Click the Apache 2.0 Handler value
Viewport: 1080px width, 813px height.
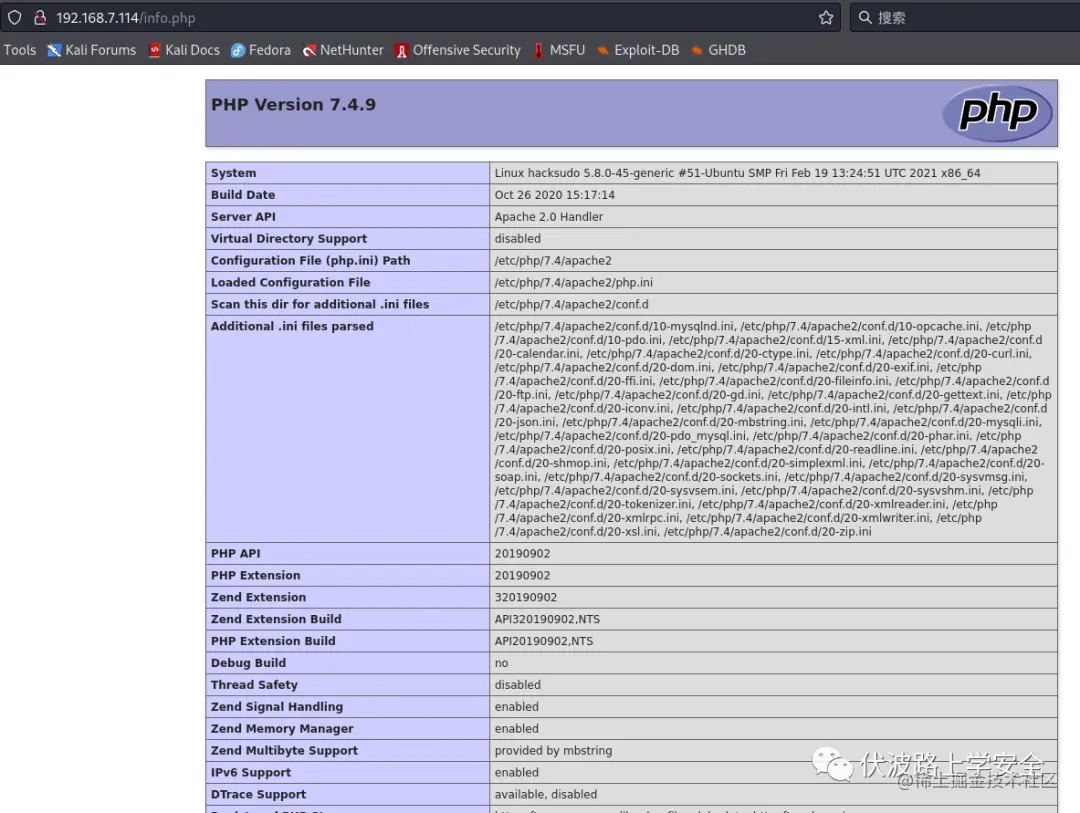pyautogui.click(x=548, y=217)
